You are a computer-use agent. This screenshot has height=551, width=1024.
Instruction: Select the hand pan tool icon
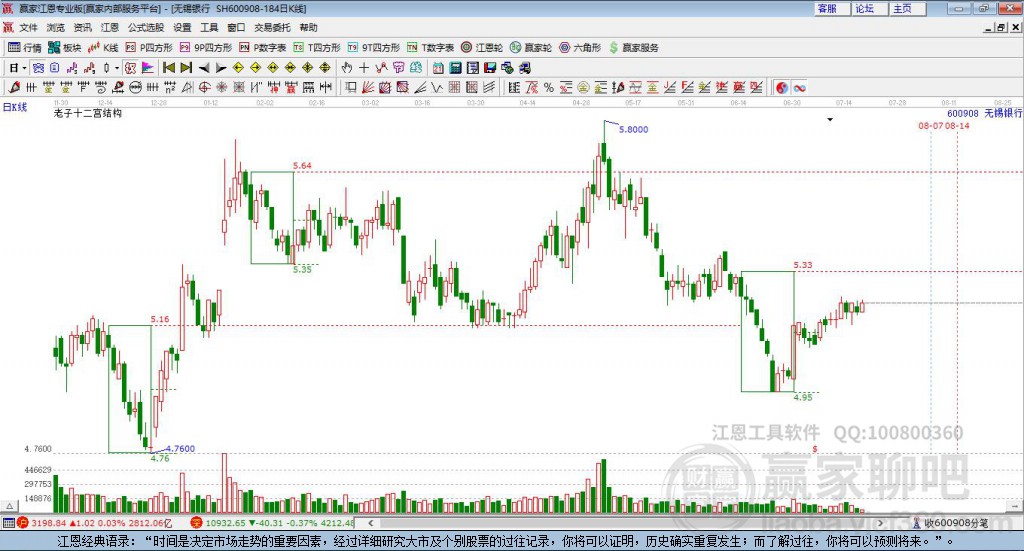pos(346,68)
